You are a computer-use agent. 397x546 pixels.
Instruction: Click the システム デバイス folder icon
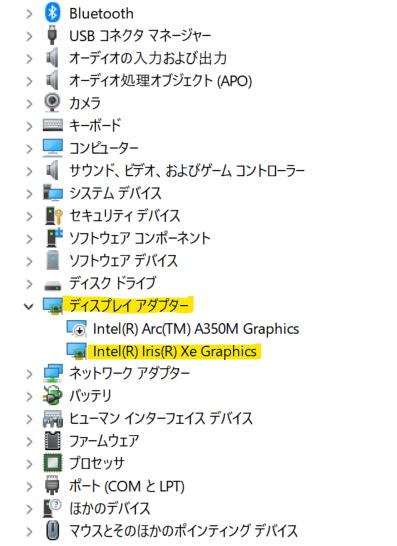click(53, 193)
